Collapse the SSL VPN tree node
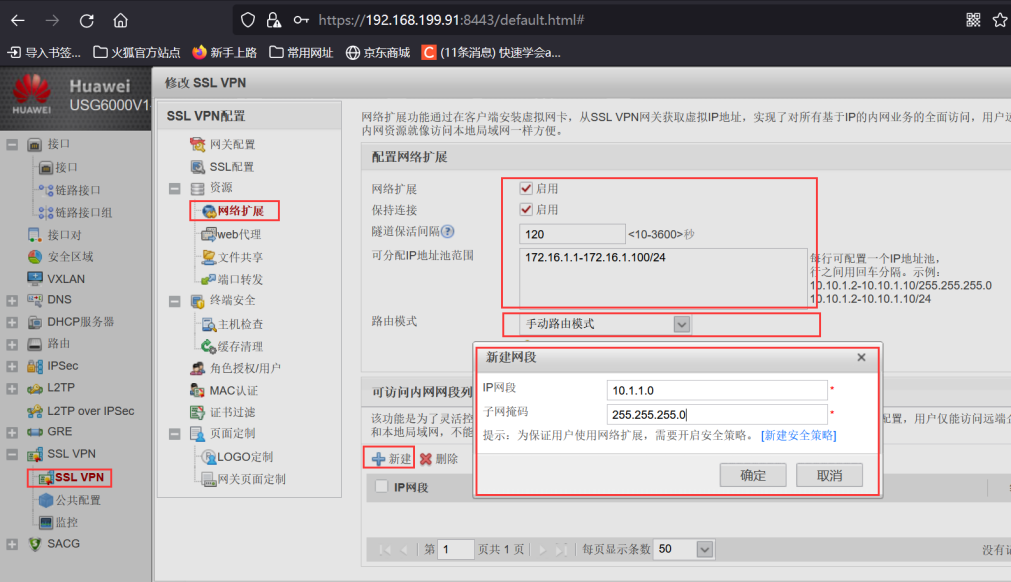Screen dimensions: 1011x582 coord(12,454)
